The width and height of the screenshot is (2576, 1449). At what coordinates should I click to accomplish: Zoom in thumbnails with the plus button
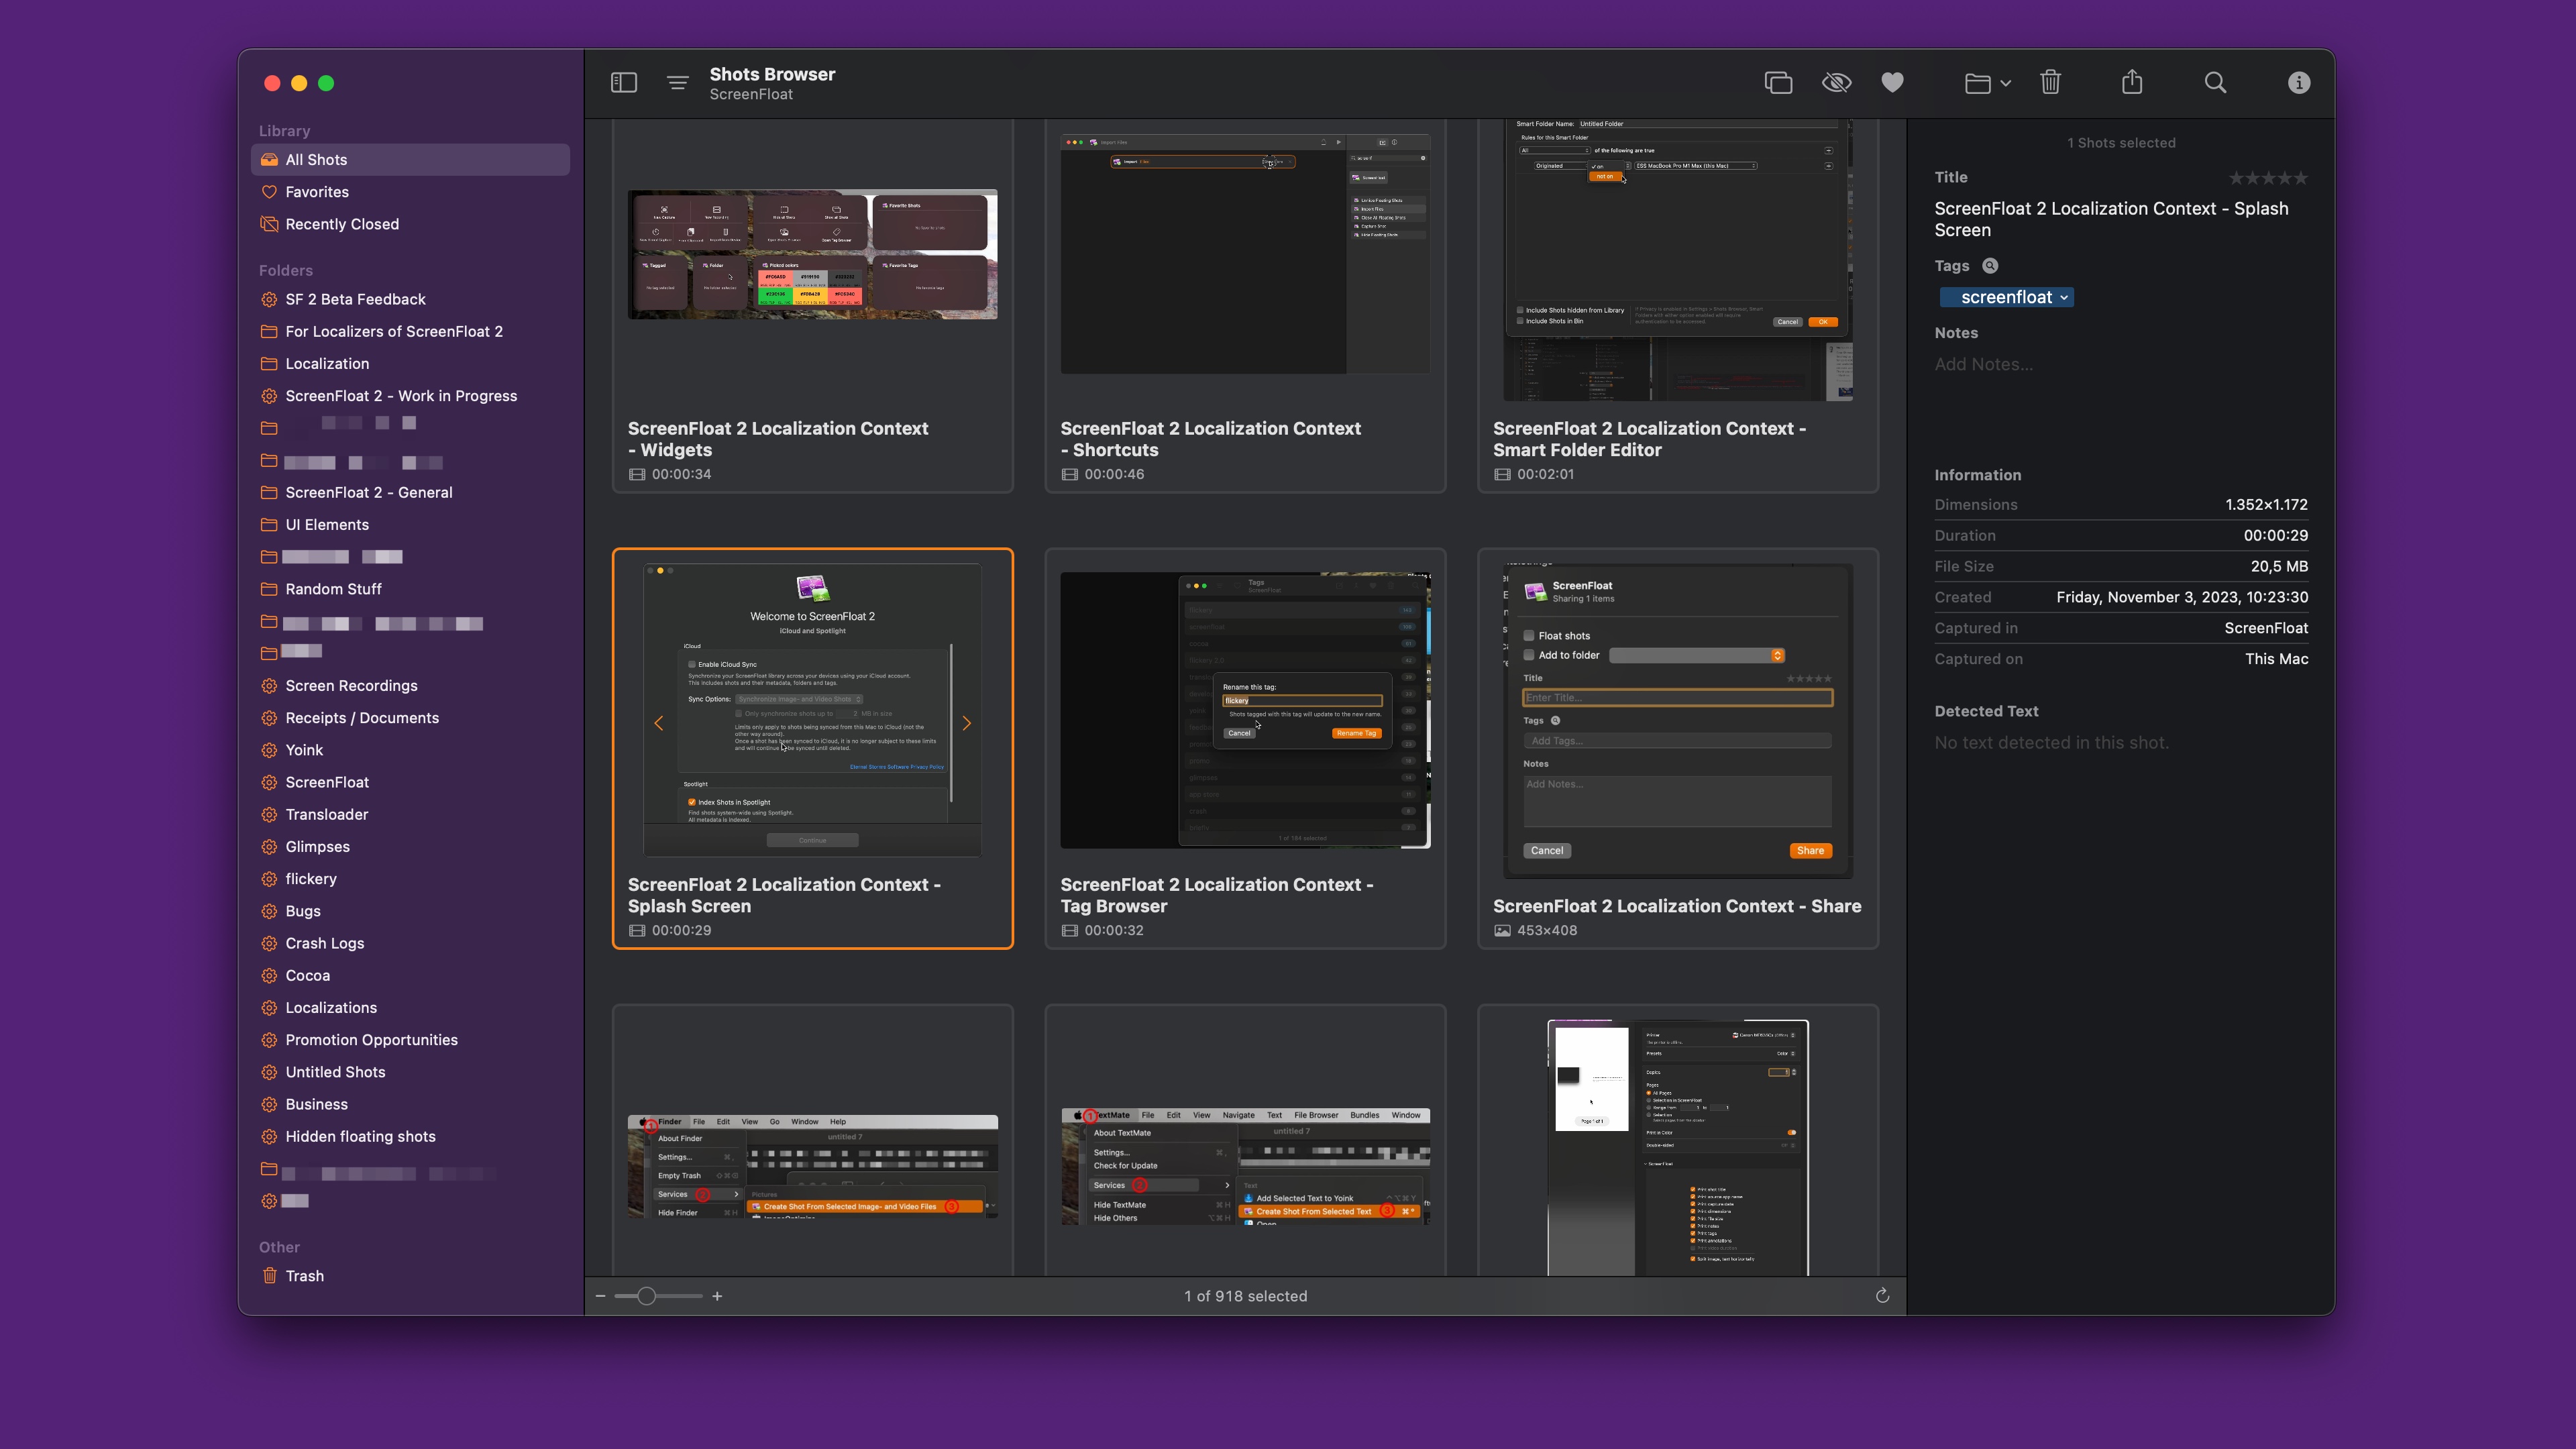717,1295
